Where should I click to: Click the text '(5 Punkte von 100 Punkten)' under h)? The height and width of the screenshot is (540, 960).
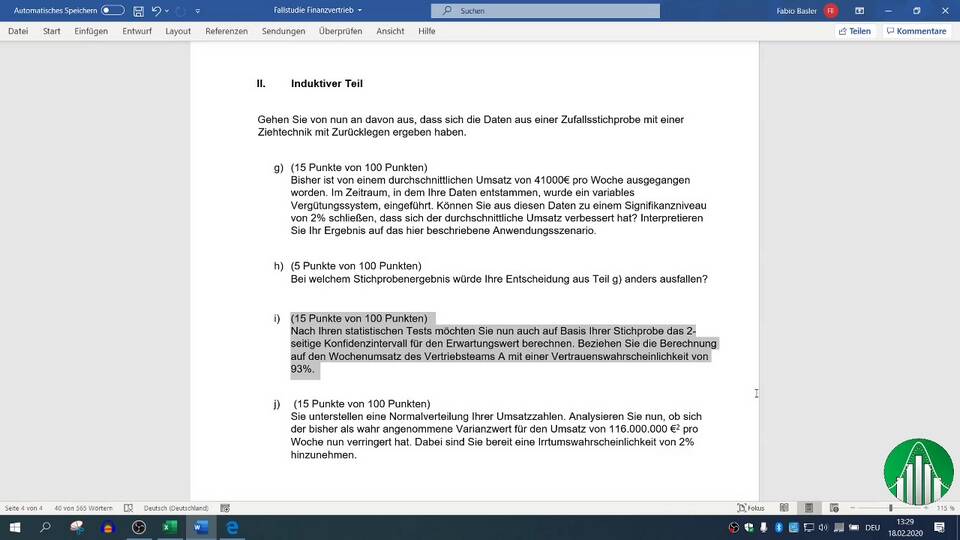pos(356,266)
